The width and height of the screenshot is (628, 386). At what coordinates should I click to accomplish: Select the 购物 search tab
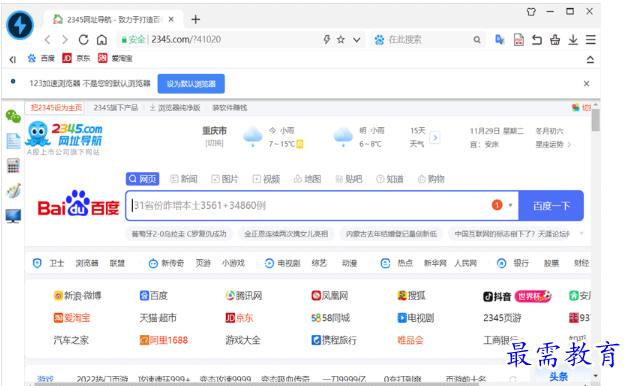pos(431,179)
